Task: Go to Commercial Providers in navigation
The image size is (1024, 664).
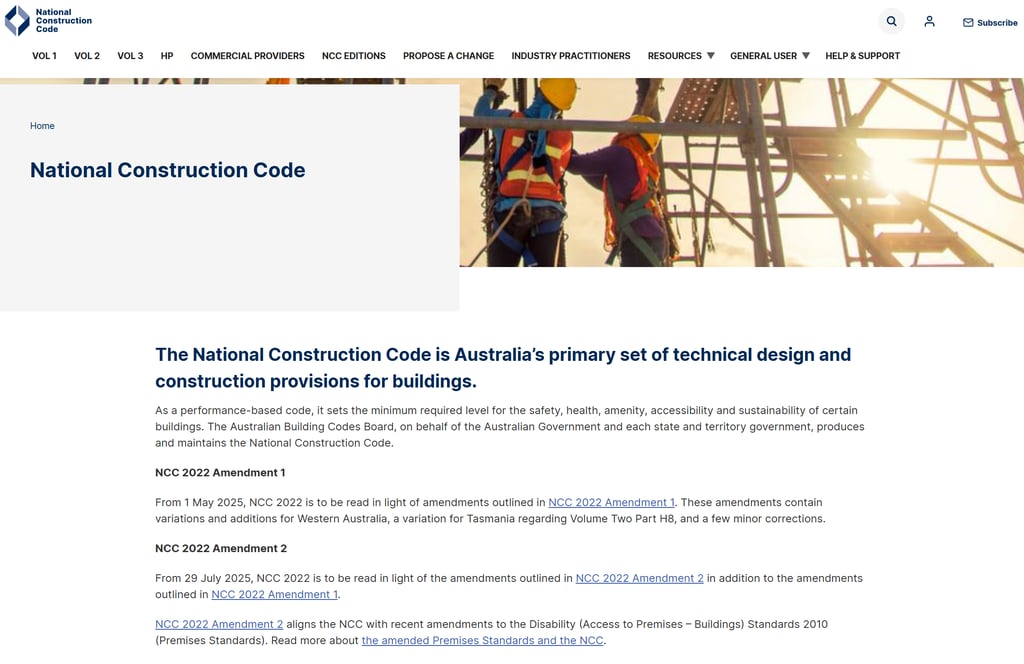Action: tap(248, 55)
